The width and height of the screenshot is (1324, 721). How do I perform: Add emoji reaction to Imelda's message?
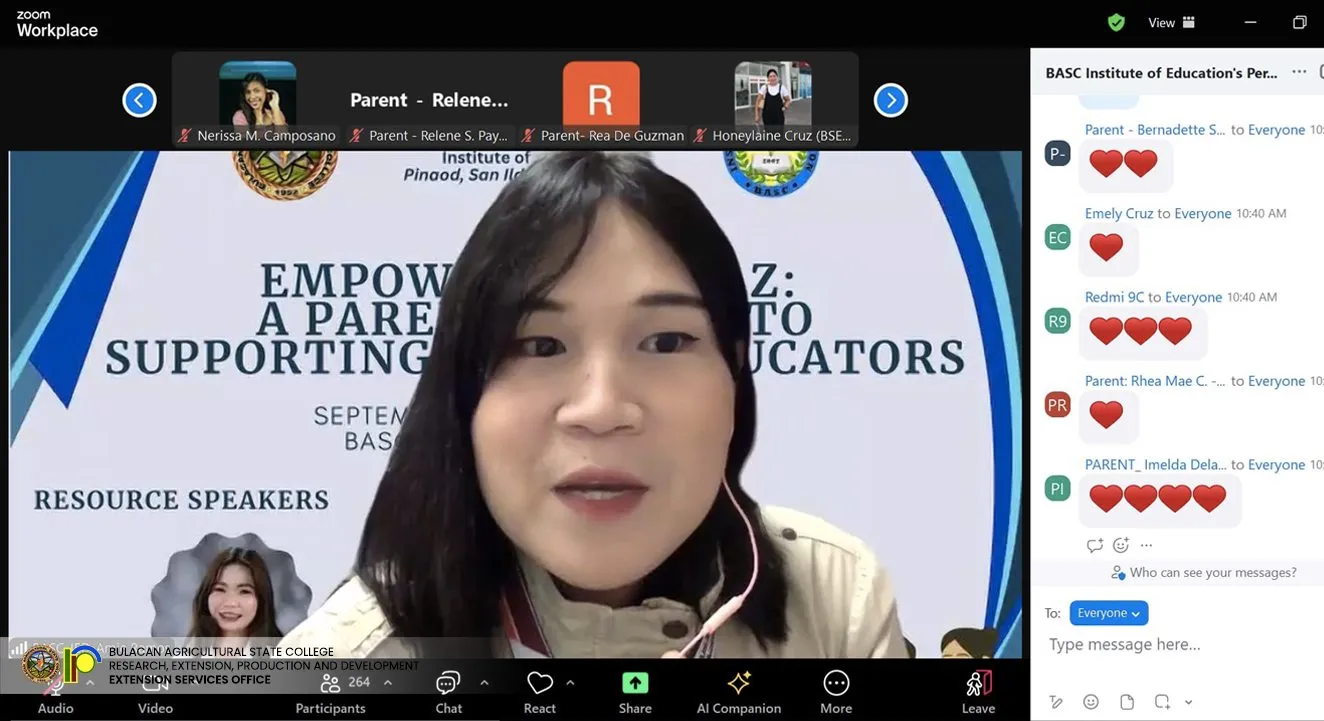pyautogui.click(x=1121, y=545)
